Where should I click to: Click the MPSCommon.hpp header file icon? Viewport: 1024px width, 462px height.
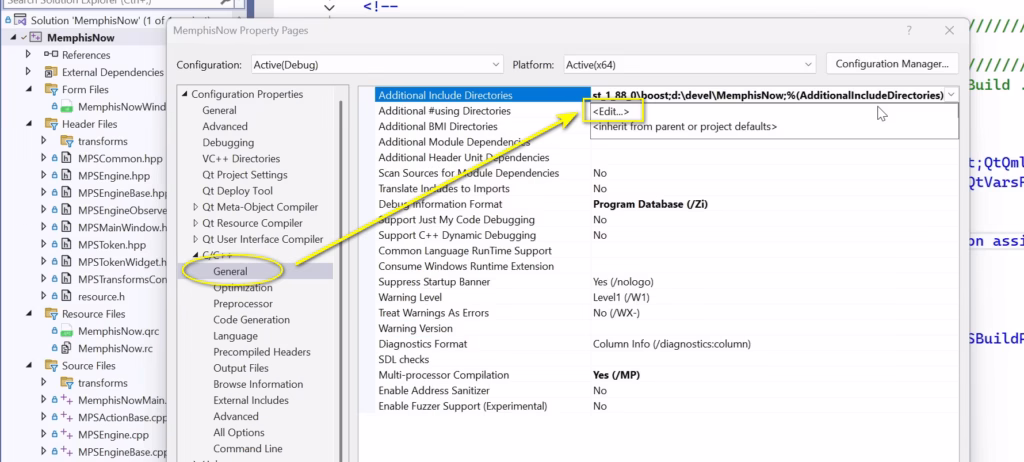[67, 158]
